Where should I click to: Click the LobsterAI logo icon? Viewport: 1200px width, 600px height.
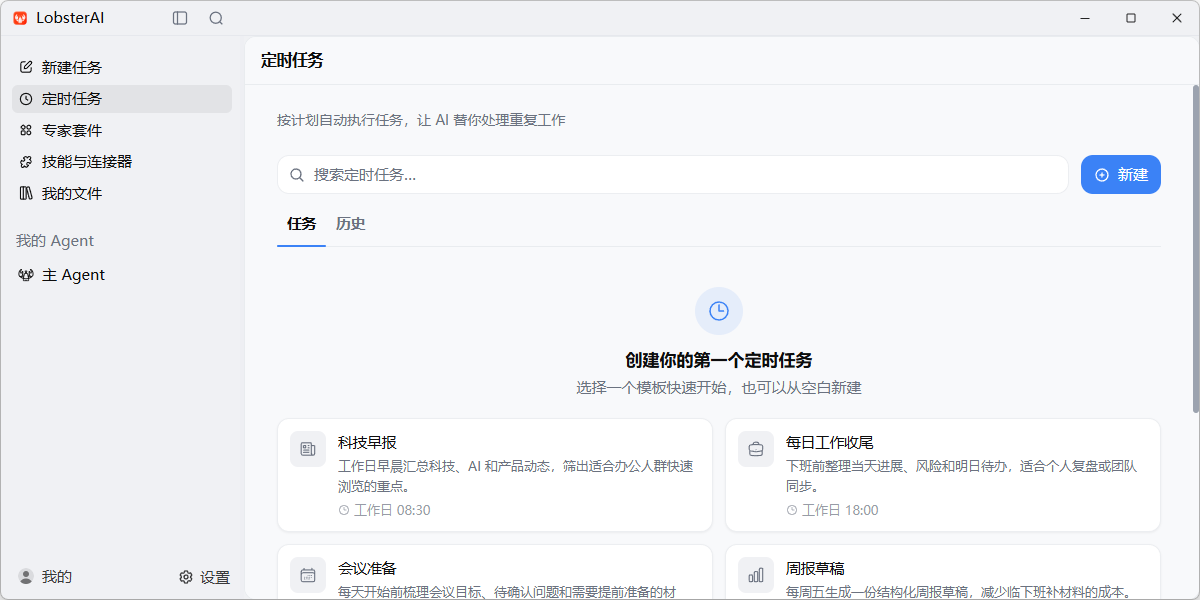tap(20, 18)
